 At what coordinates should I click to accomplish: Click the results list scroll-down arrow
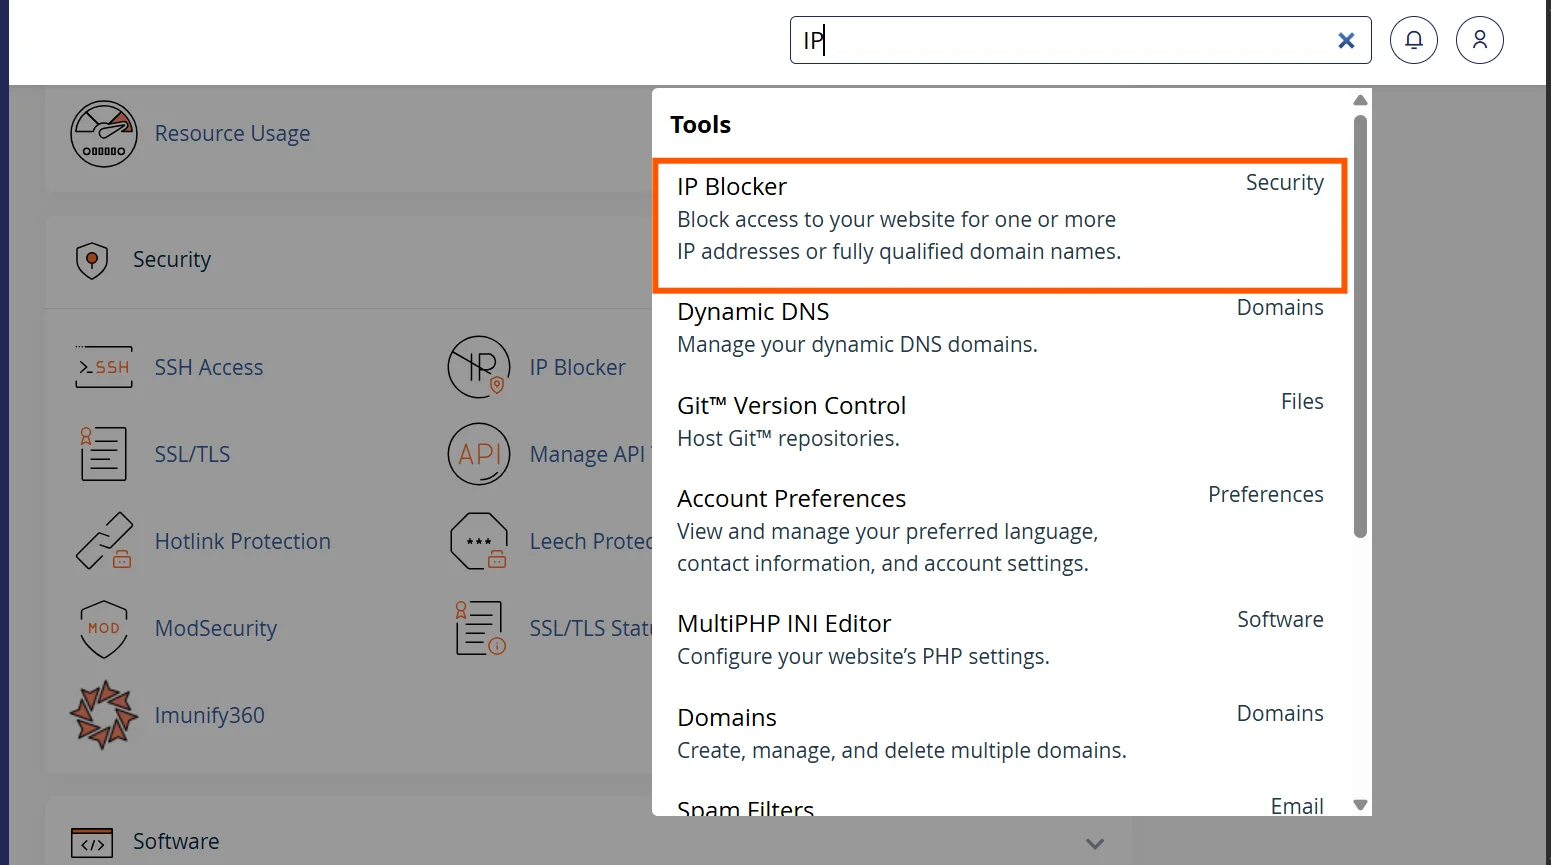pyautogui.click(x=1360, y=804)
